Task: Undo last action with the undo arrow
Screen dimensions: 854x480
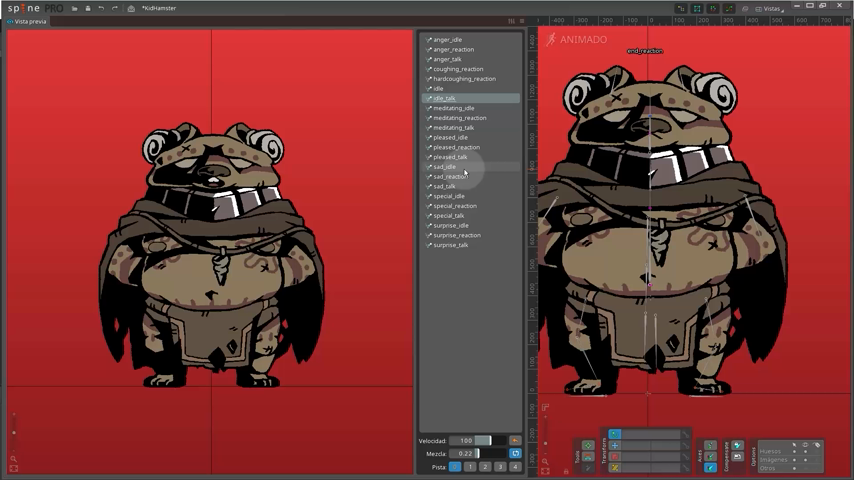Action: (x=101, y=8)
